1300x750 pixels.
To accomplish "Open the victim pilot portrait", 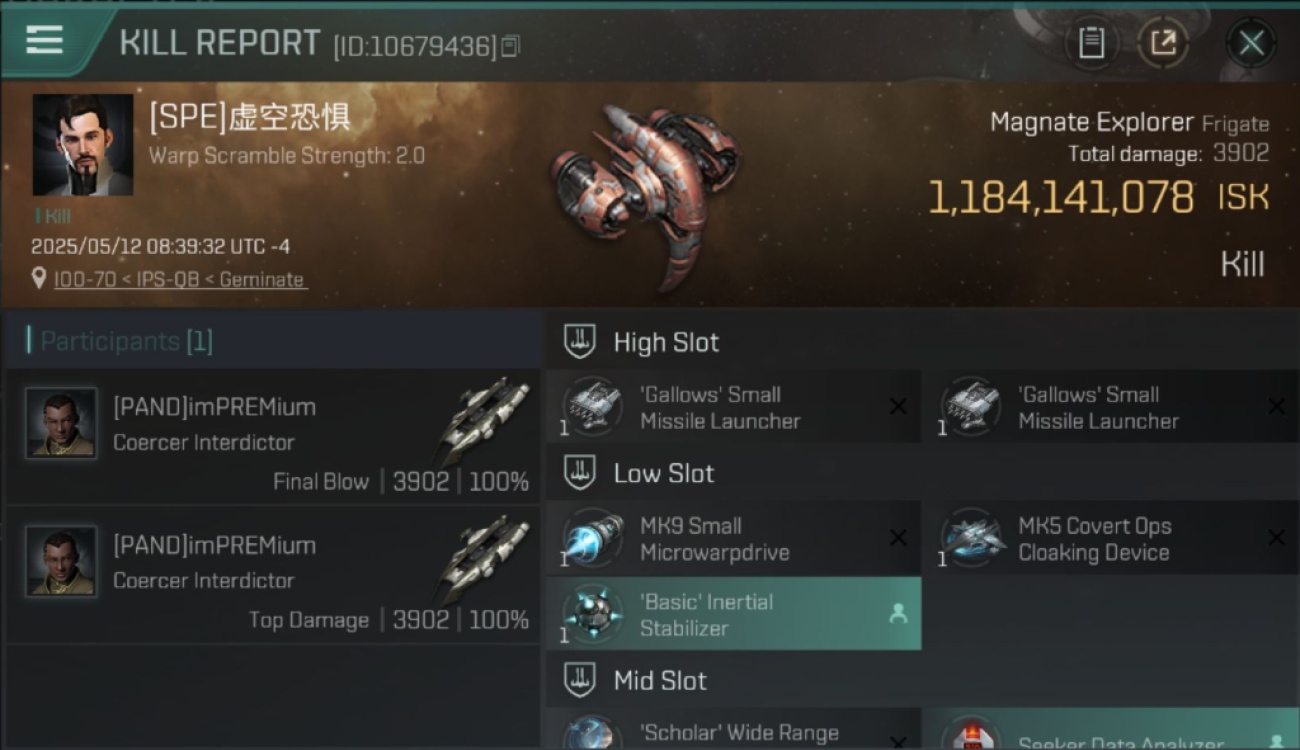I will [83, 145].
